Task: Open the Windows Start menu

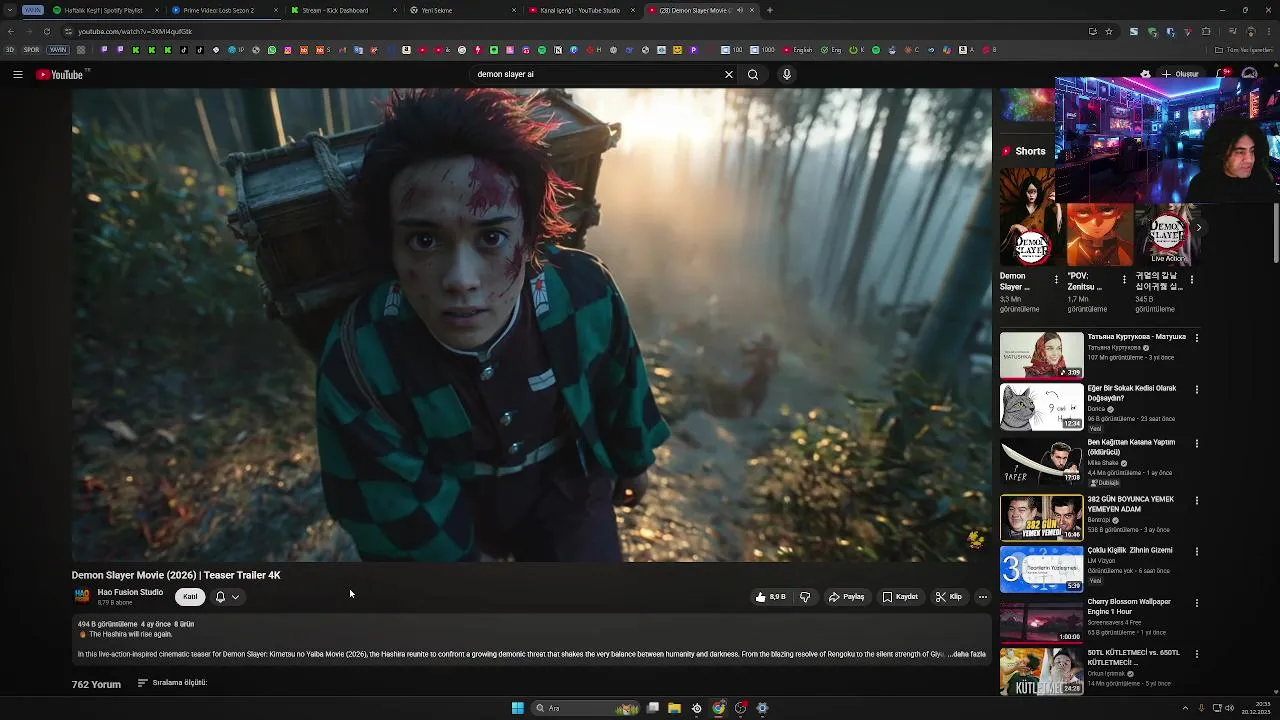Action: (517, 708)
